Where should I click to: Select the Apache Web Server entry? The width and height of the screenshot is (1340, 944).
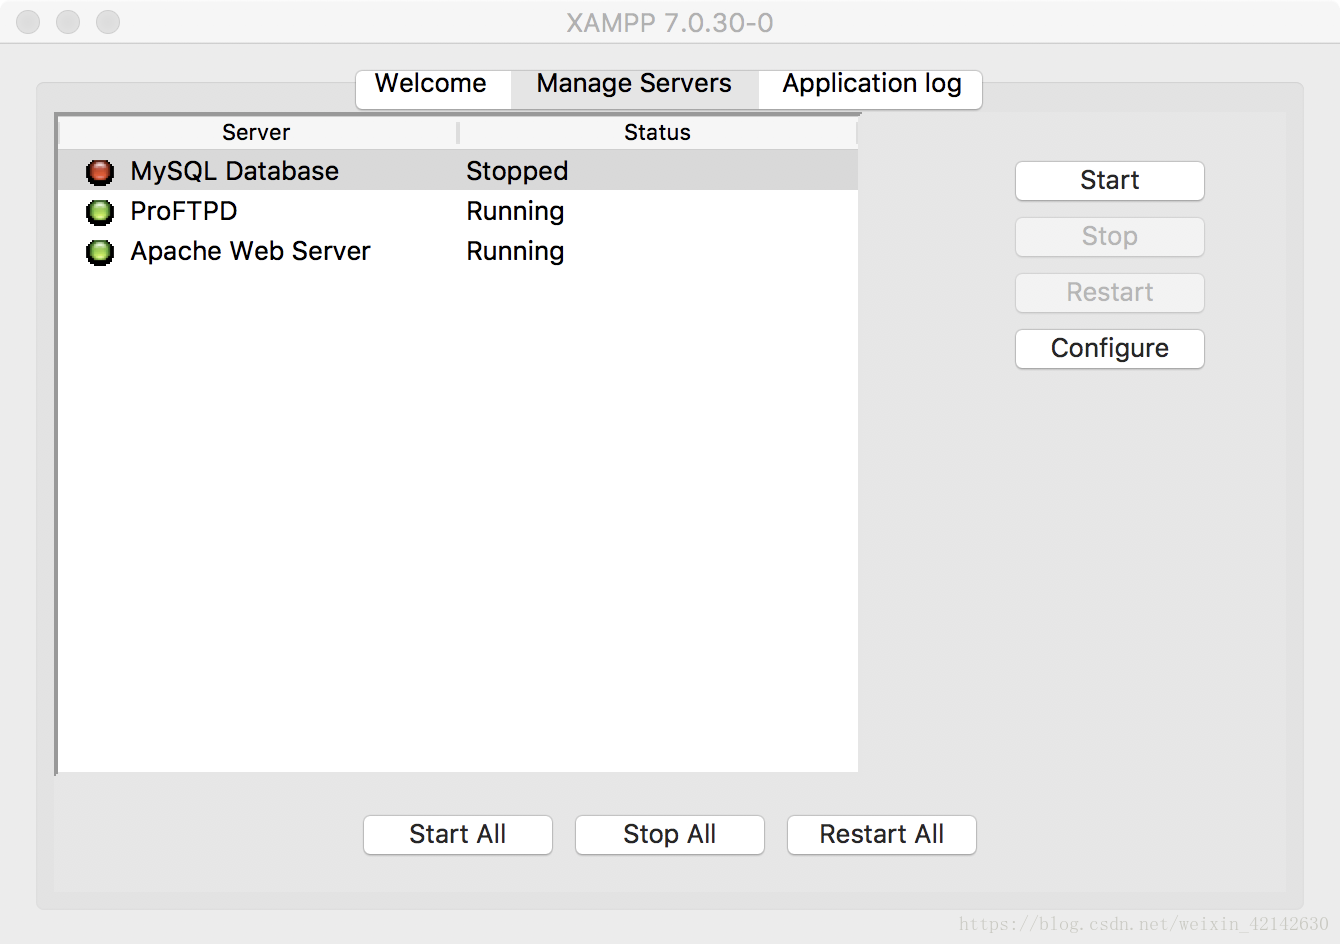pyautogui.click(x=250, y=251)
